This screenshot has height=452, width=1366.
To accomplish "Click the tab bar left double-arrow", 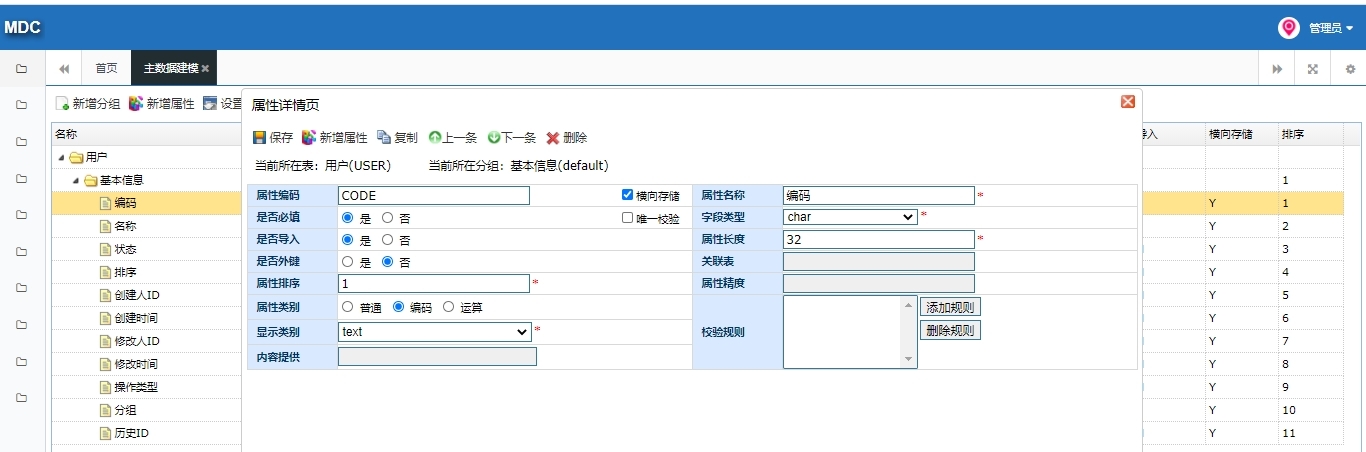I will click(64, 69).
